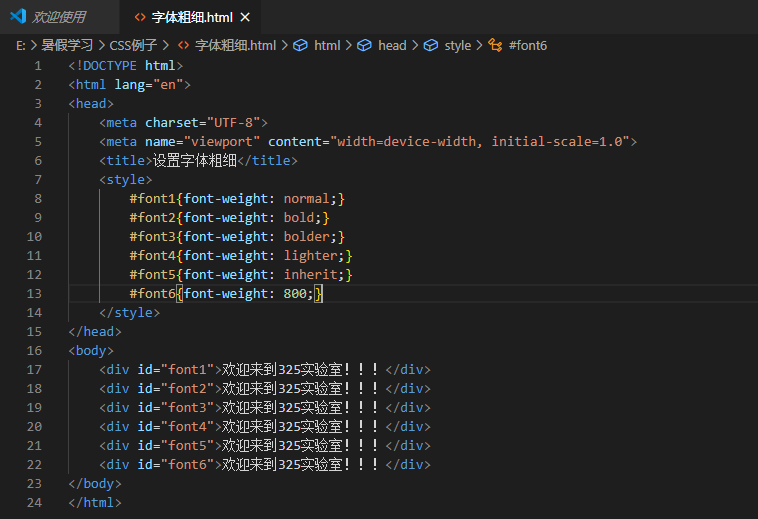Click the opening body tag on line 16

click(91, 351)
